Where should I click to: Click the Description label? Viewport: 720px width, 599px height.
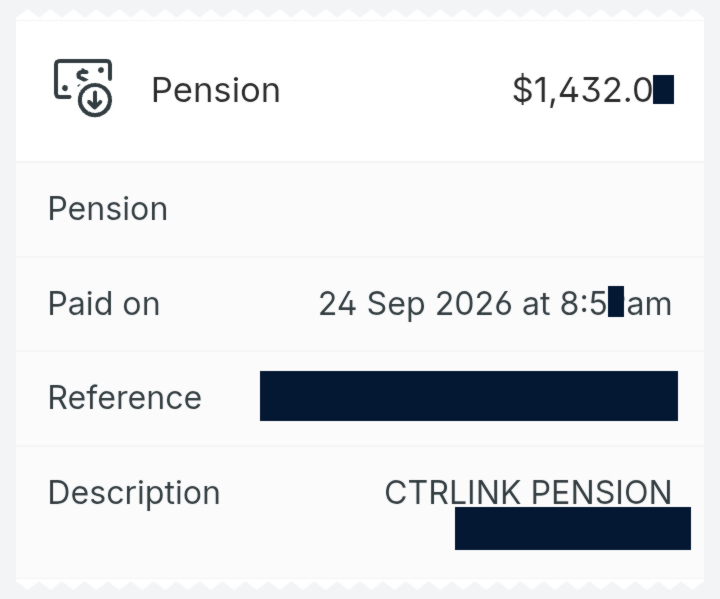point(134,493)
